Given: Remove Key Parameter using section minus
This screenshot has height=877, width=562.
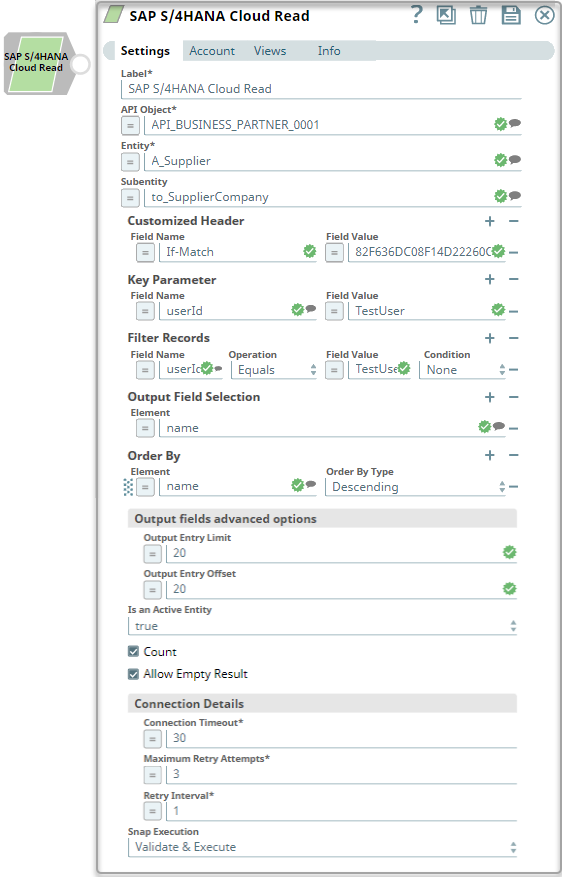Looking at the screenshot, I should click(x=513, y=279).
